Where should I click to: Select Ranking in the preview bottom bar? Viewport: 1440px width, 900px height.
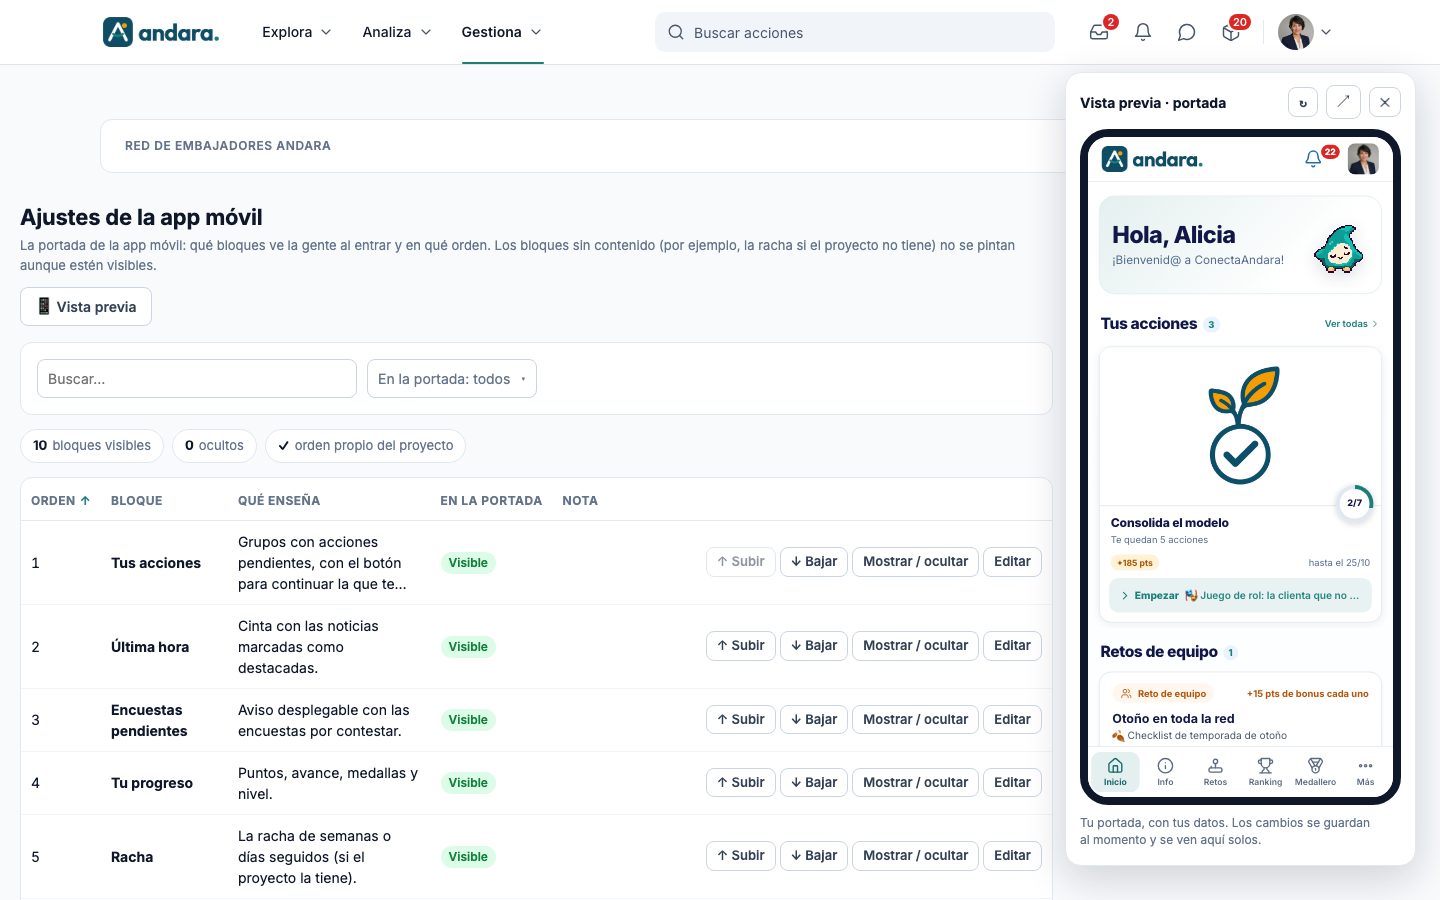coord(1265,772)
